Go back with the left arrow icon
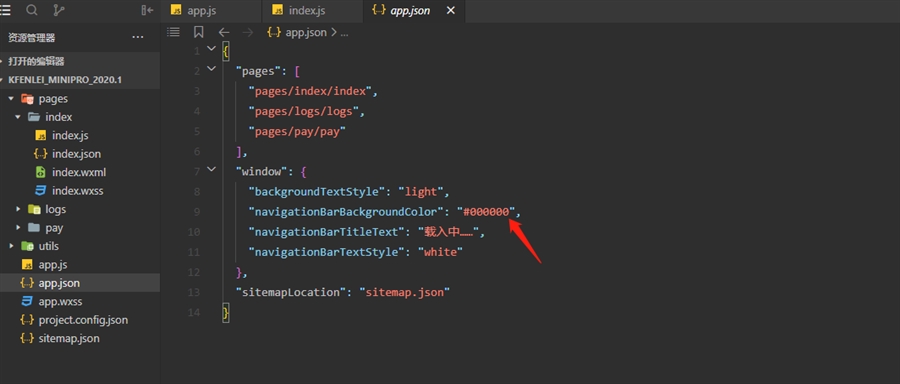Image resolution: width=900 pixels, height=384 pixels. pyautogui.click(x=224, y=33)
